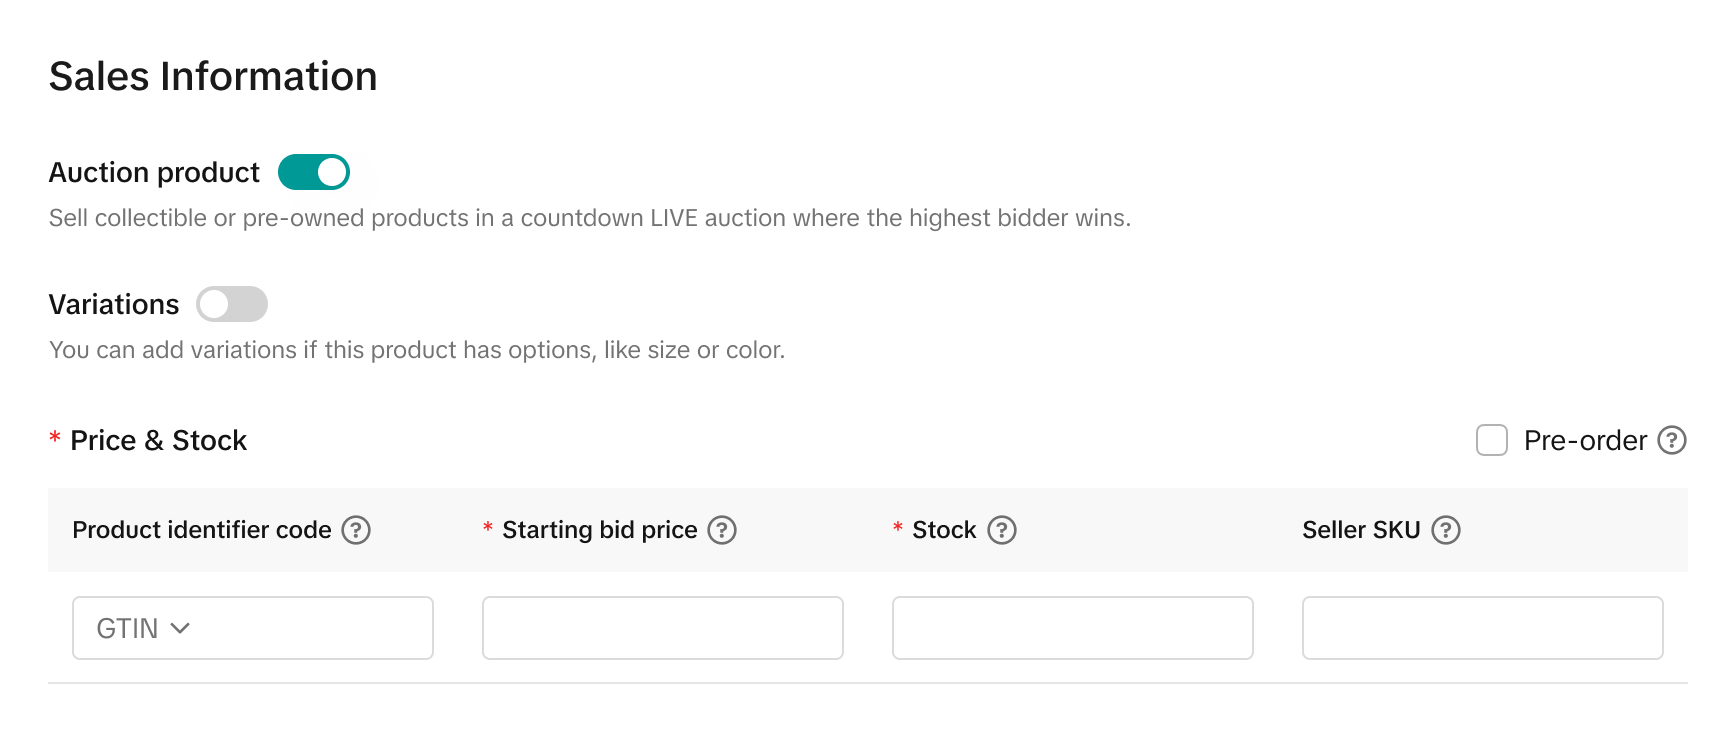Enable the Variations toggle
This screenshot has height=732, width=1736.
(x=232, y=304)
